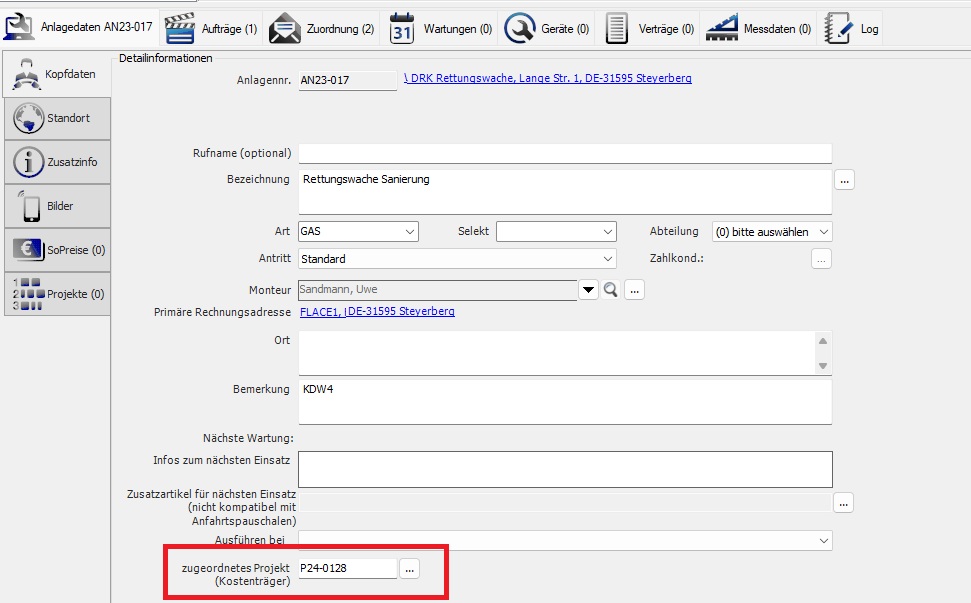971x603 pixels.
Task: Open the Verträge document tab
Action: [x=649, y=29]
